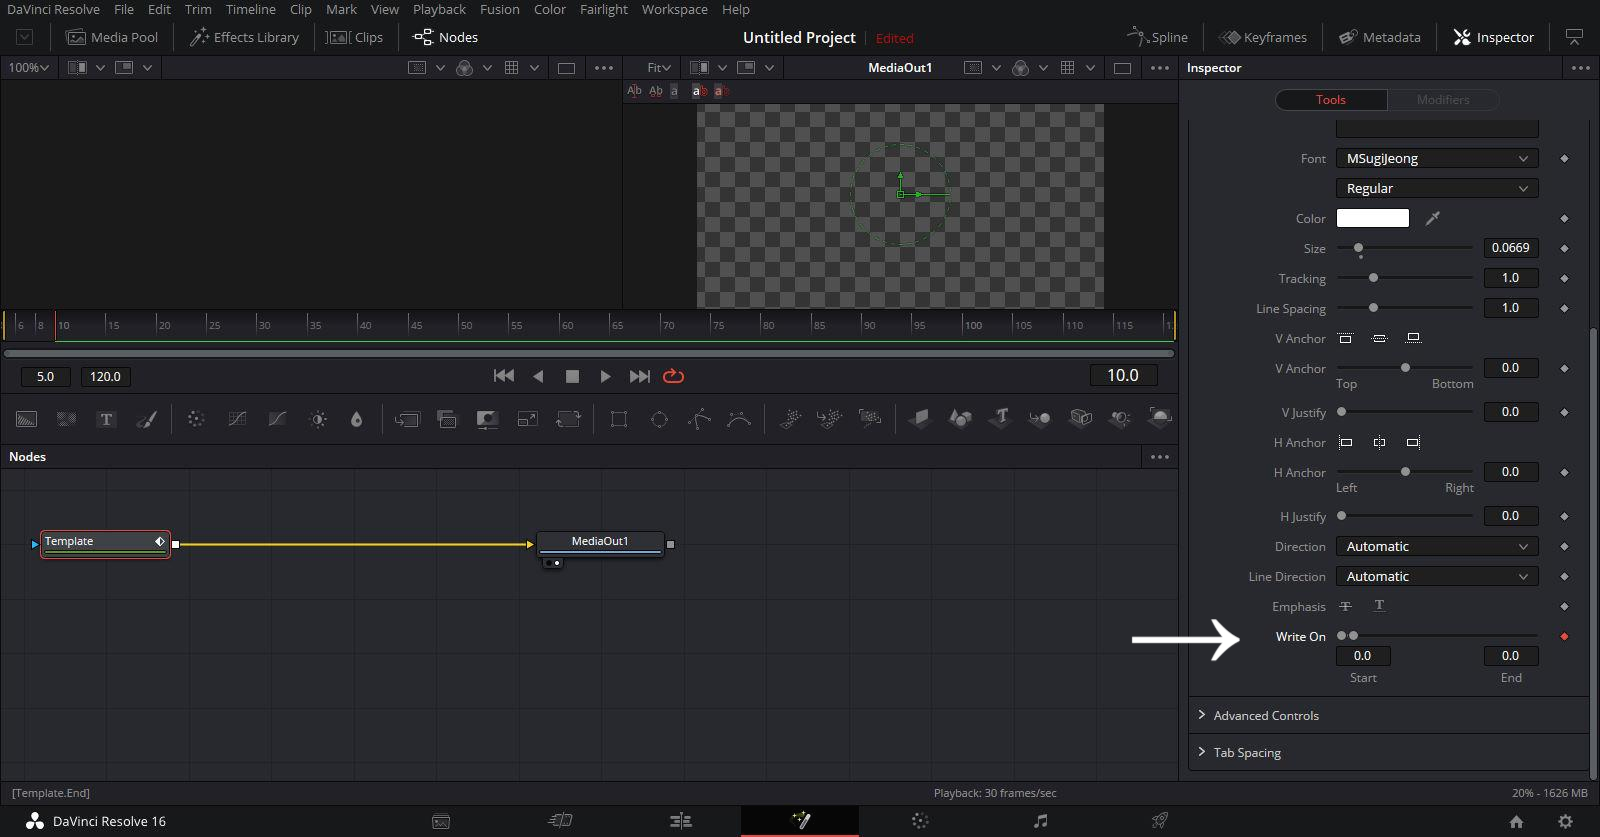Add a Text 3D node from the toolbar
Image resolution: width=1600 pixels, height=837 pixels.
1000,418
